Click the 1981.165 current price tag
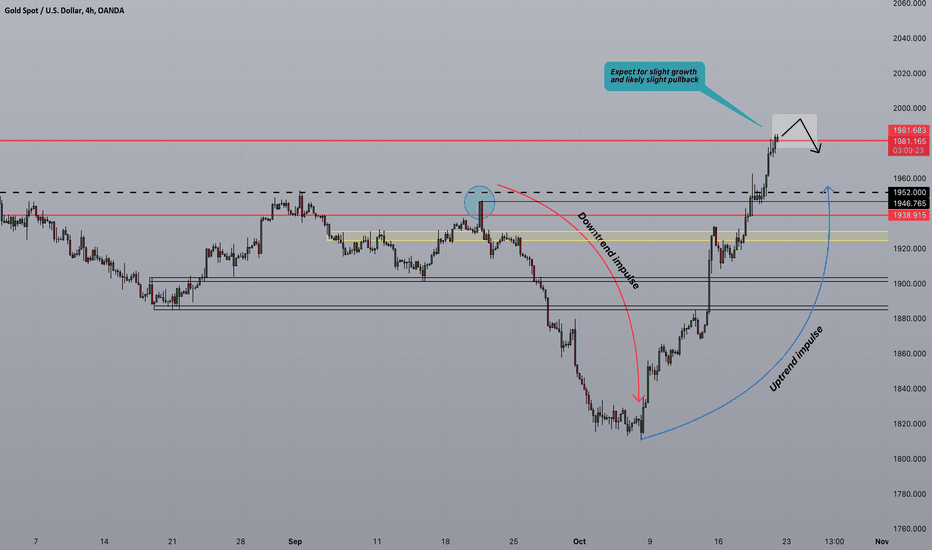 pos(909,141)
